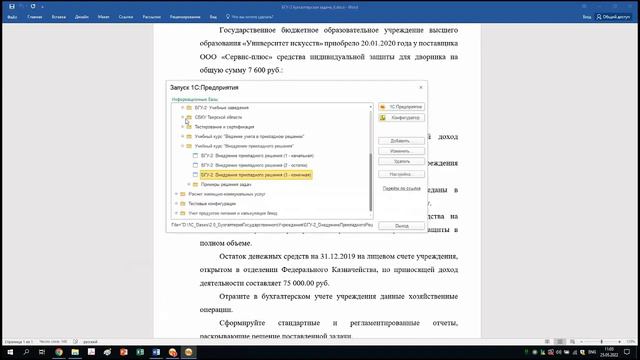Image resolution: width=640 pixels, height=360 pixels.
Task: Click the Общий доступ share button
Action: click(613, 17)
